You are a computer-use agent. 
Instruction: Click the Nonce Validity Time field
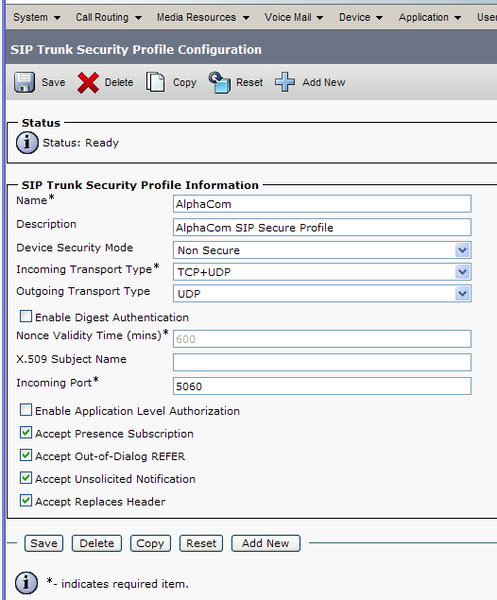pyautogui.click(x=322, y=339)
